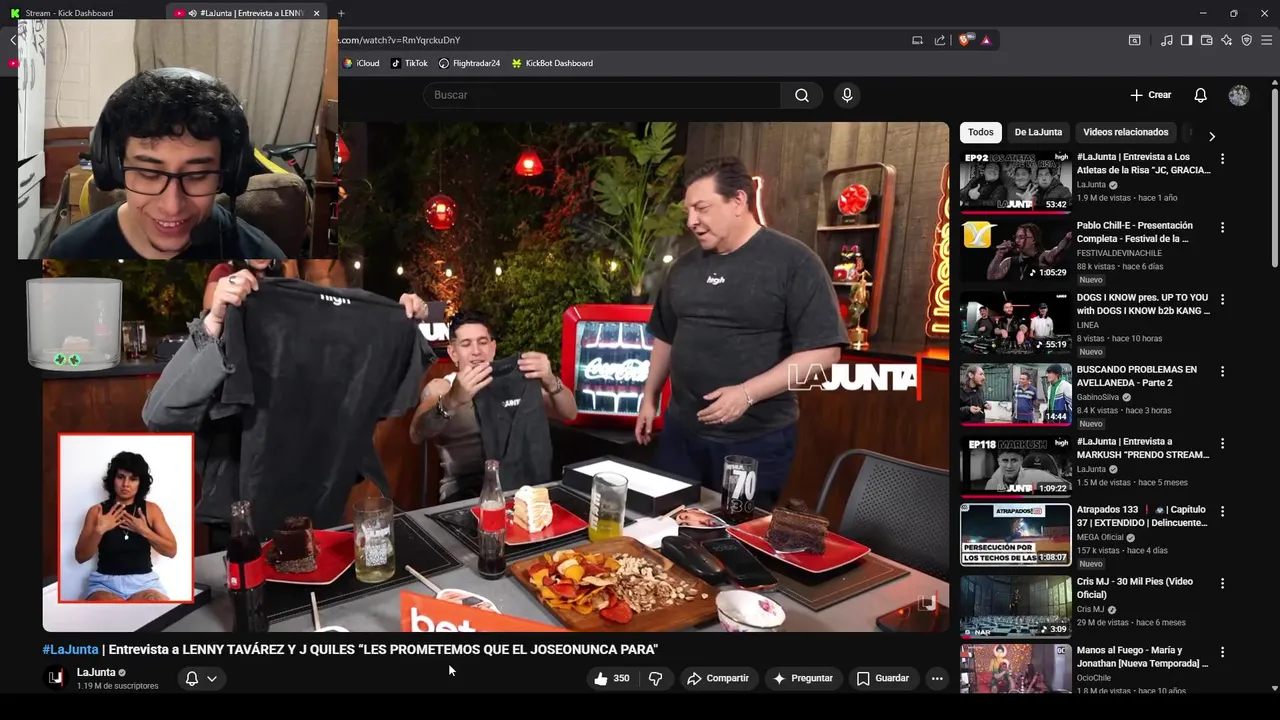
Task: Click the Manos al Fuego video title
Action: [1142, 657]
